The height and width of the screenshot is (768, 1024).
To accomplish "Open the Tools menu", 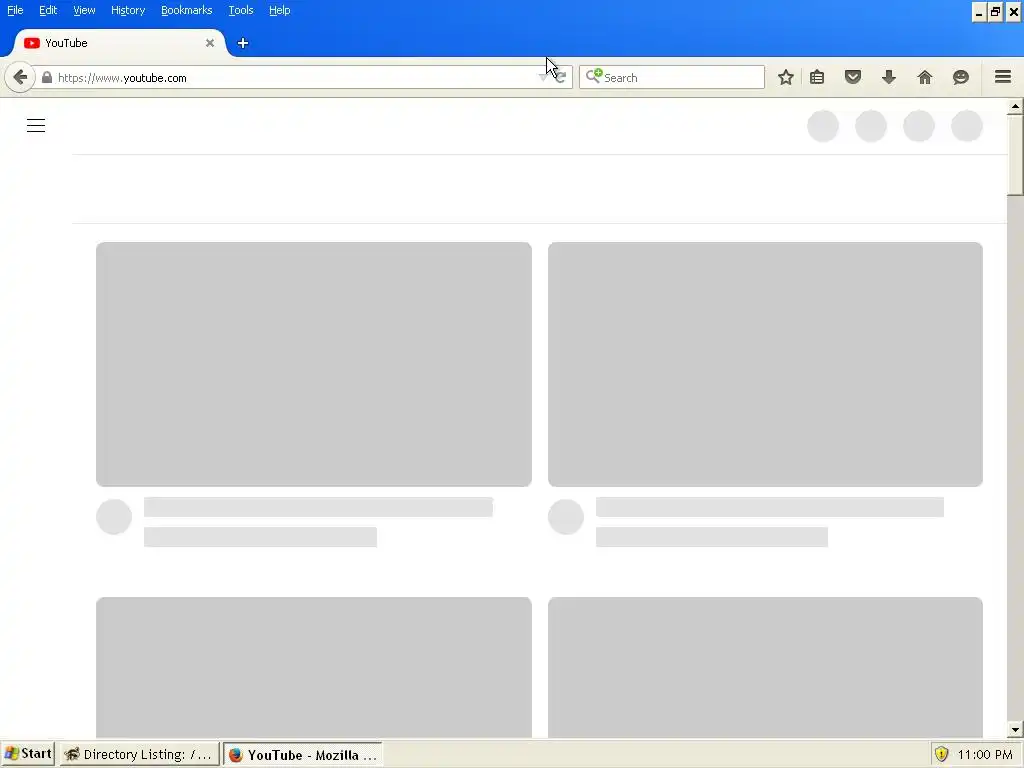I will point(241,10).
